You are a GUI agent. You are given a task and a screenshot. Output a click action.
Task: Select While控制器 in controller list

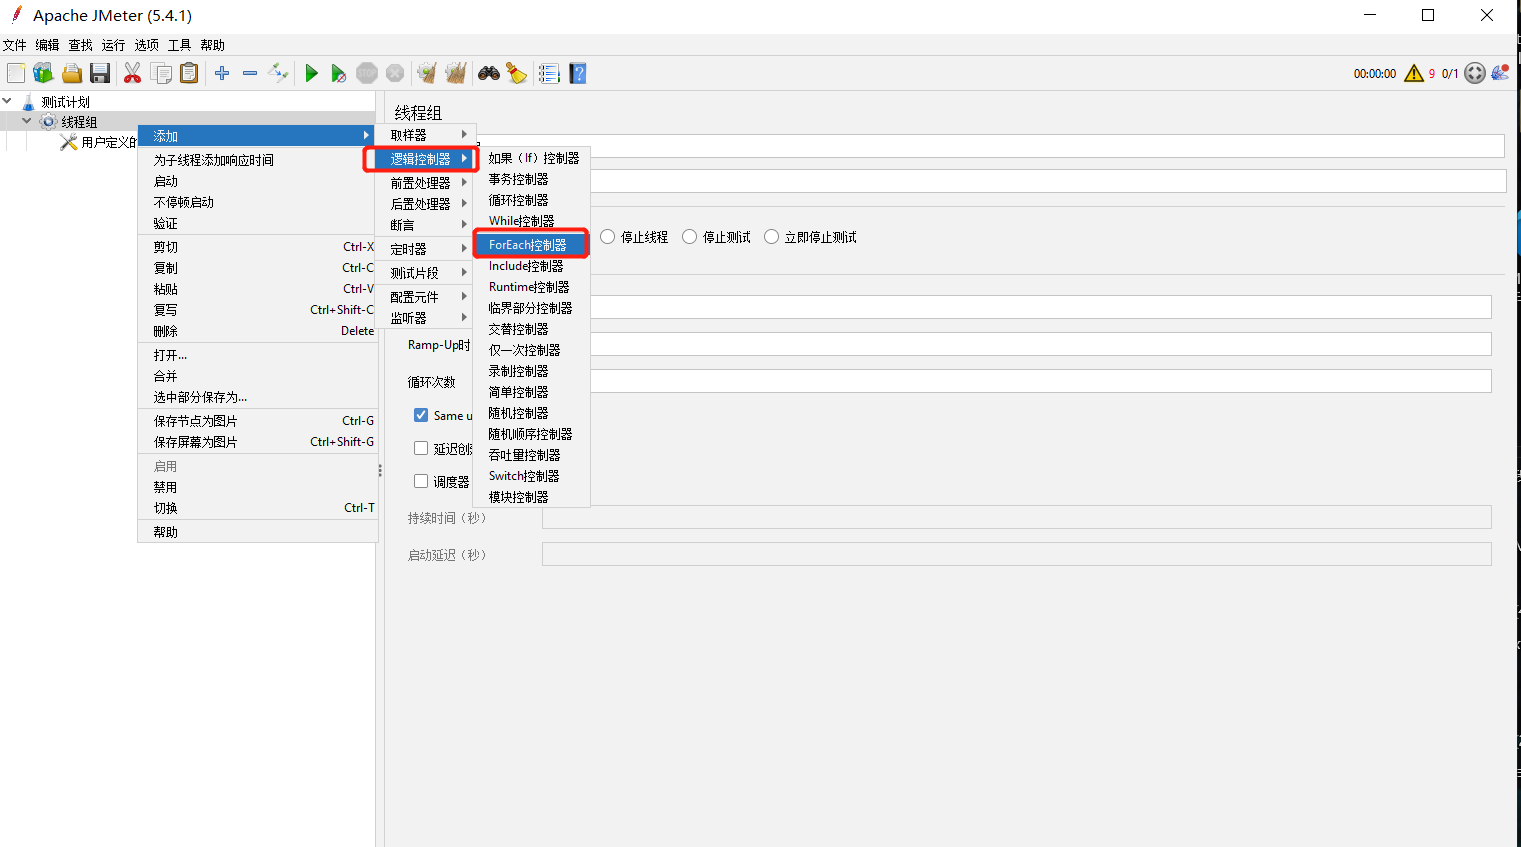531,221
